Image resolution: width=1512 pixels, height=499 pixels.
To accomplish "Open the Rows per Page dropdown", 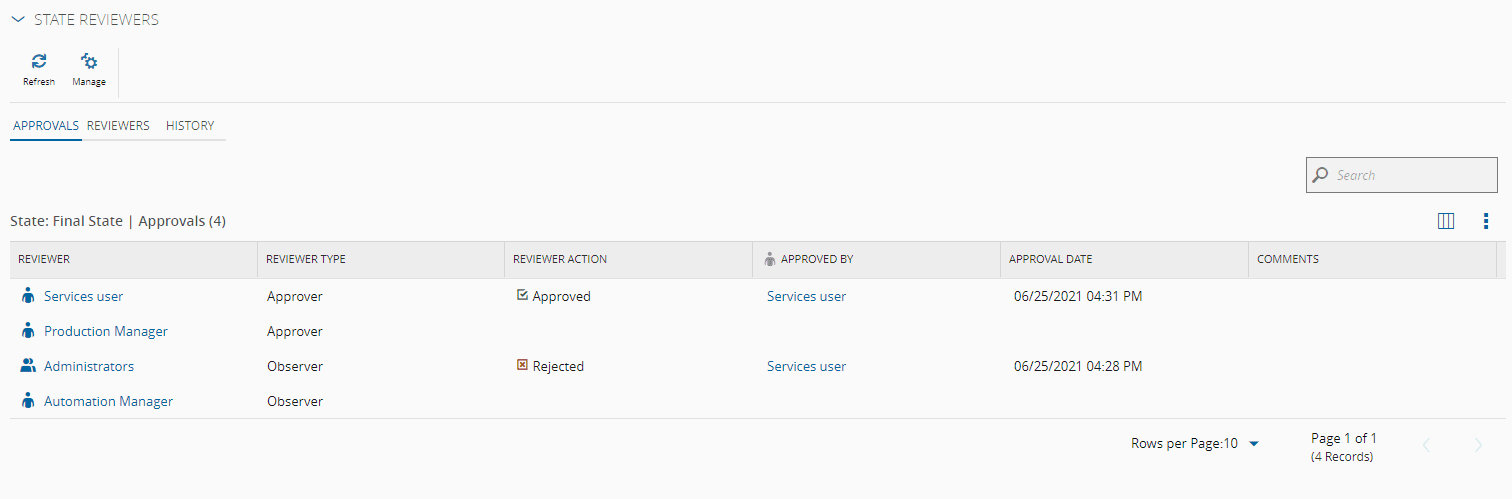I will [x=1254, y=444].
